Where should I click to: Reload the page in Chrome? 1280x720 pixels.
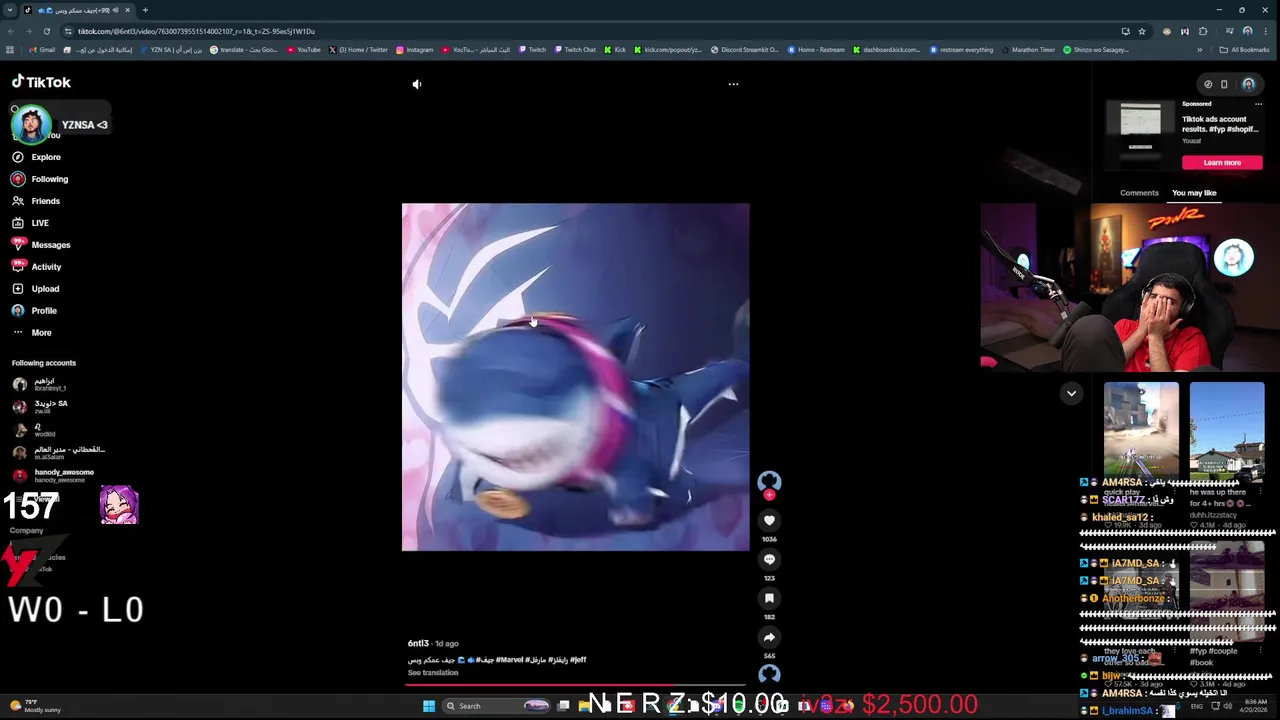coord(46,31)
